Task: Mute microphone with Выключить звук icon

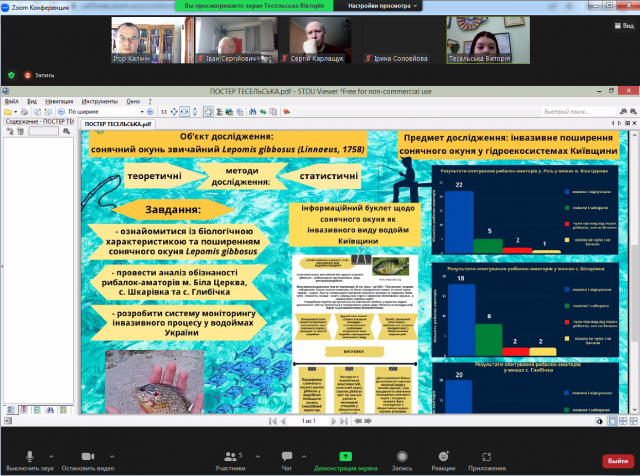Action: click(30, 454)
